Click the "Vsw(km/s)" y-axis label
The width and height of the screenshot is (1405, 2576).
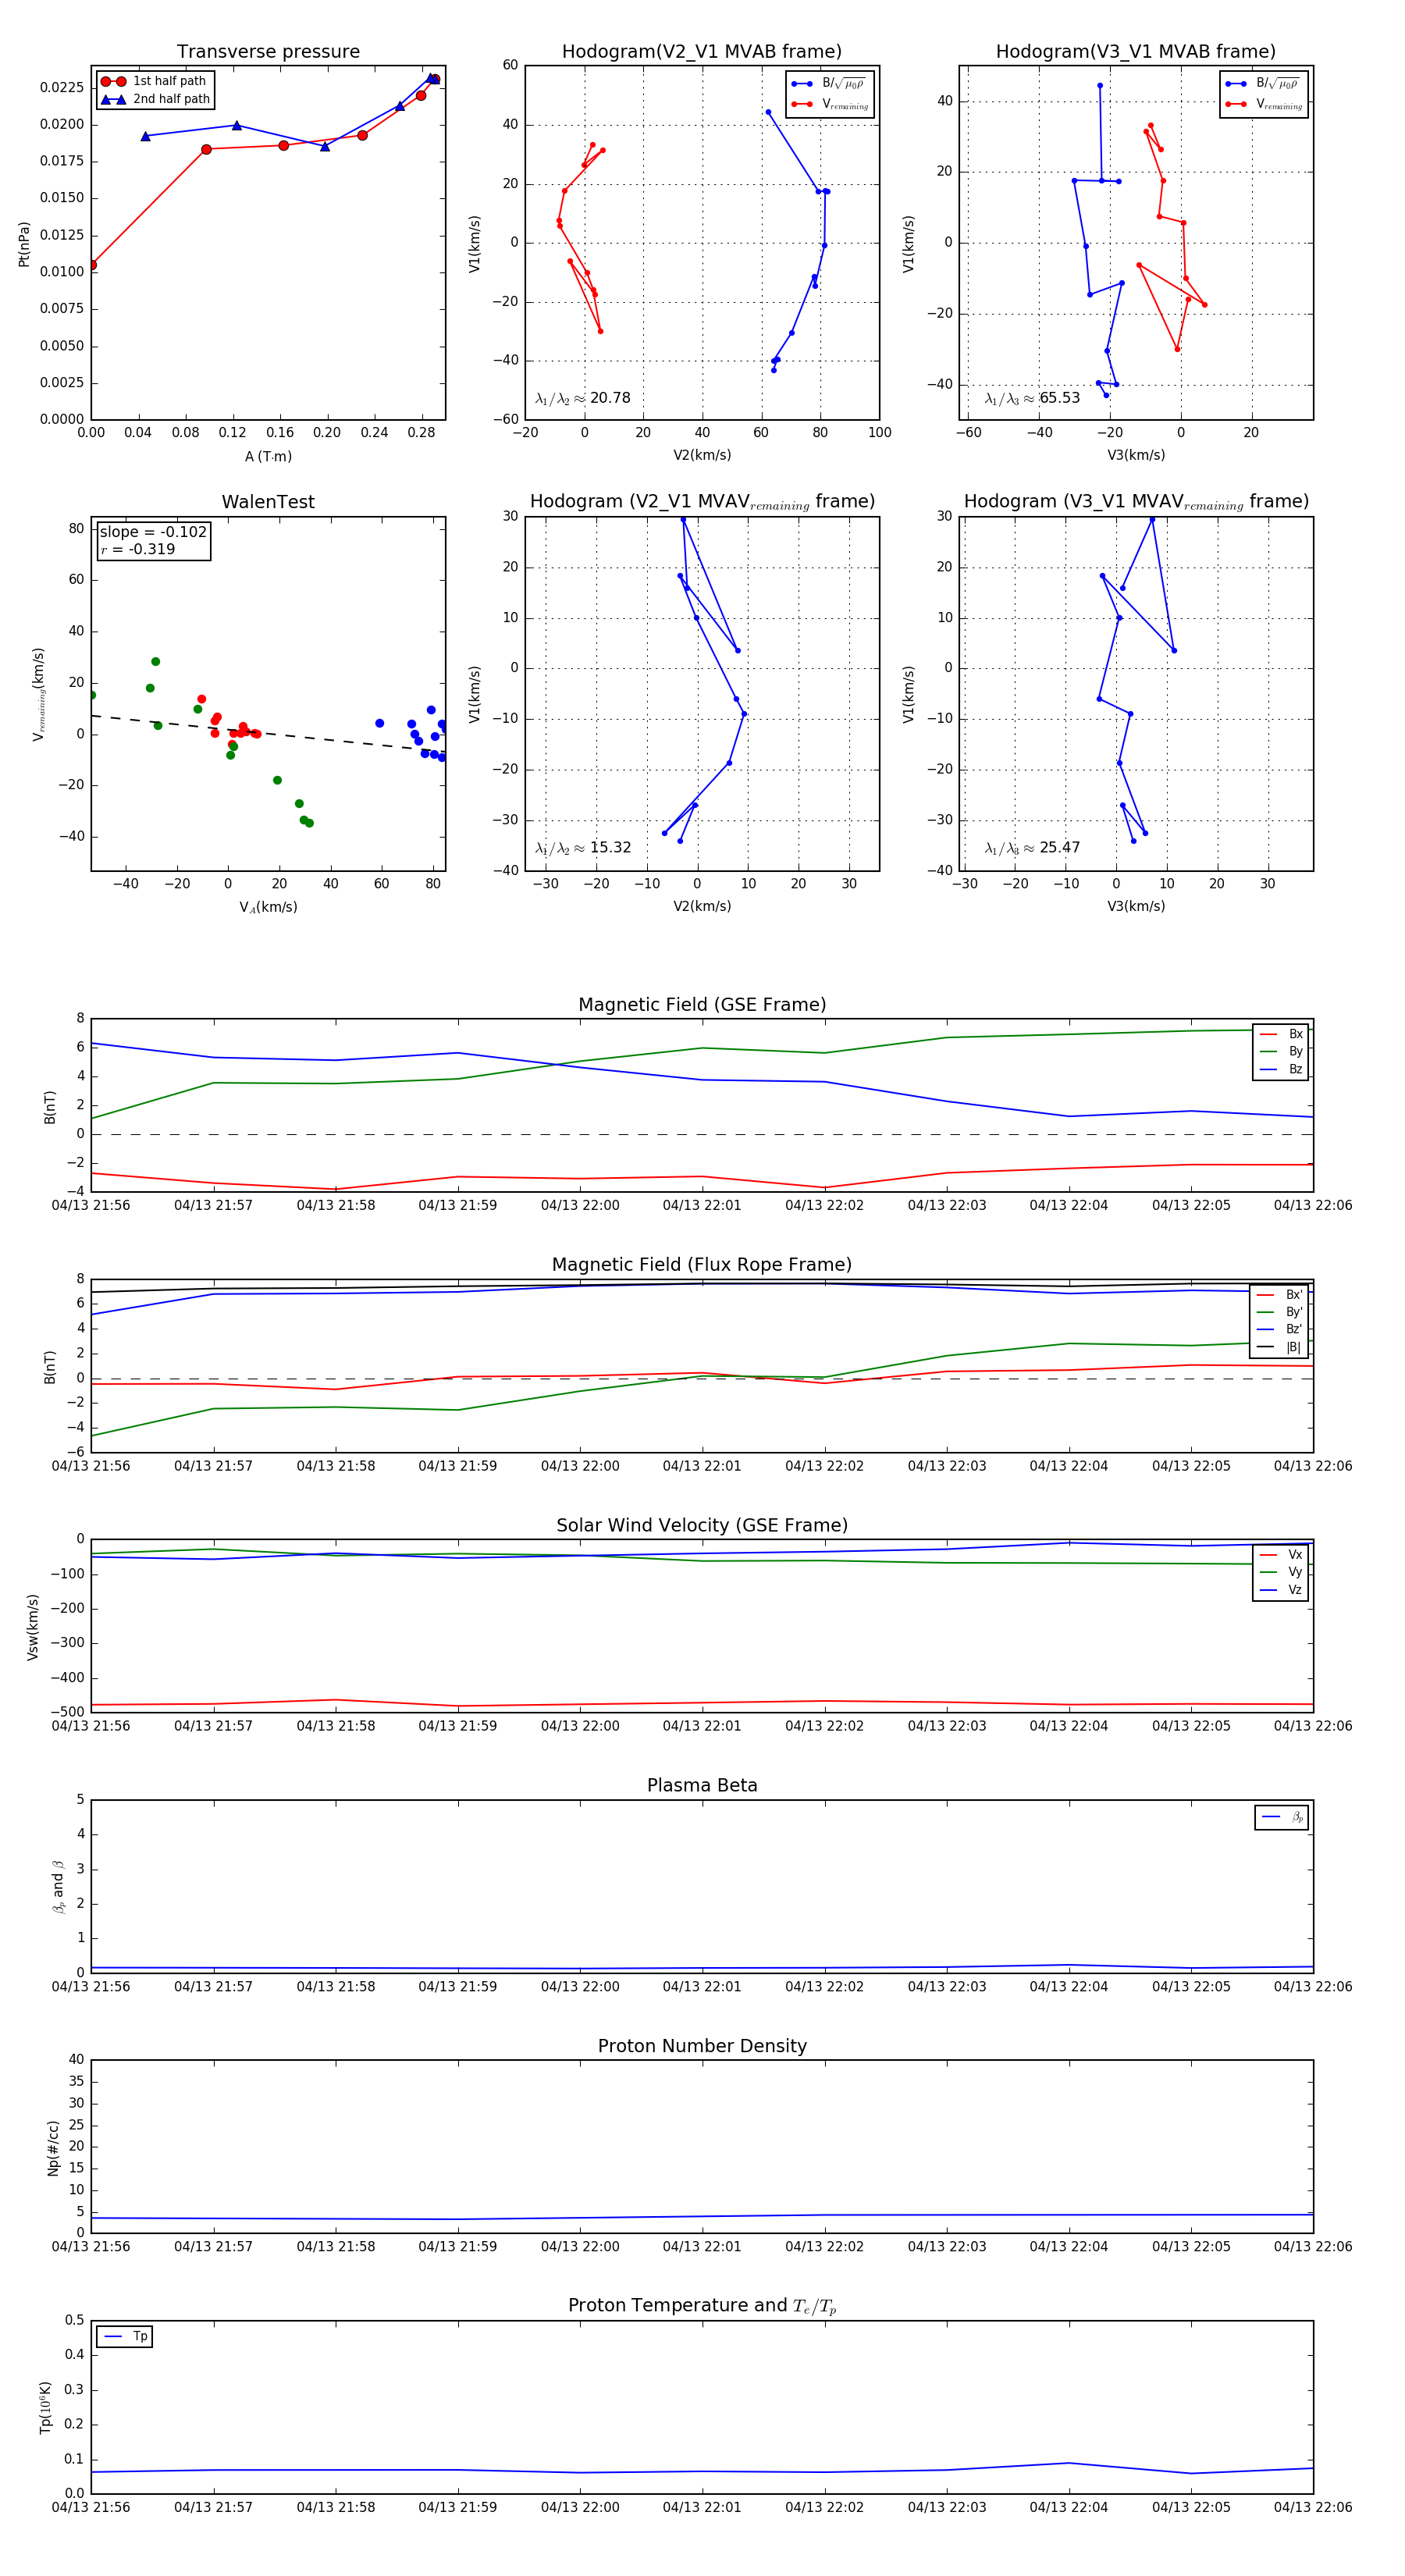[33, 1627]
